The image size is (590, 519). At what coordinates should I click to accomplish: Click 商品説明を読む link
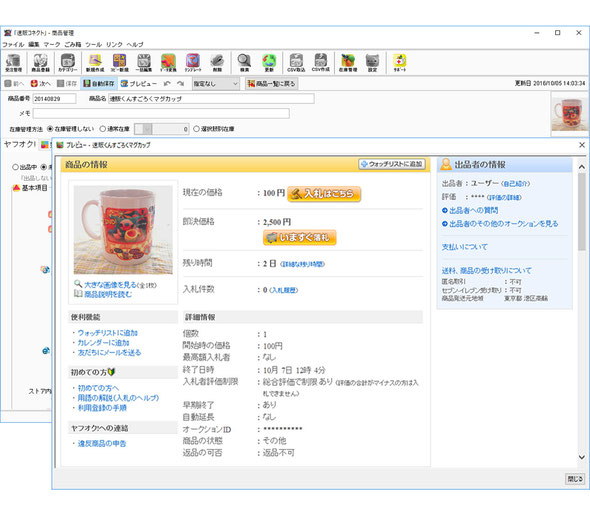pos(108,294)
